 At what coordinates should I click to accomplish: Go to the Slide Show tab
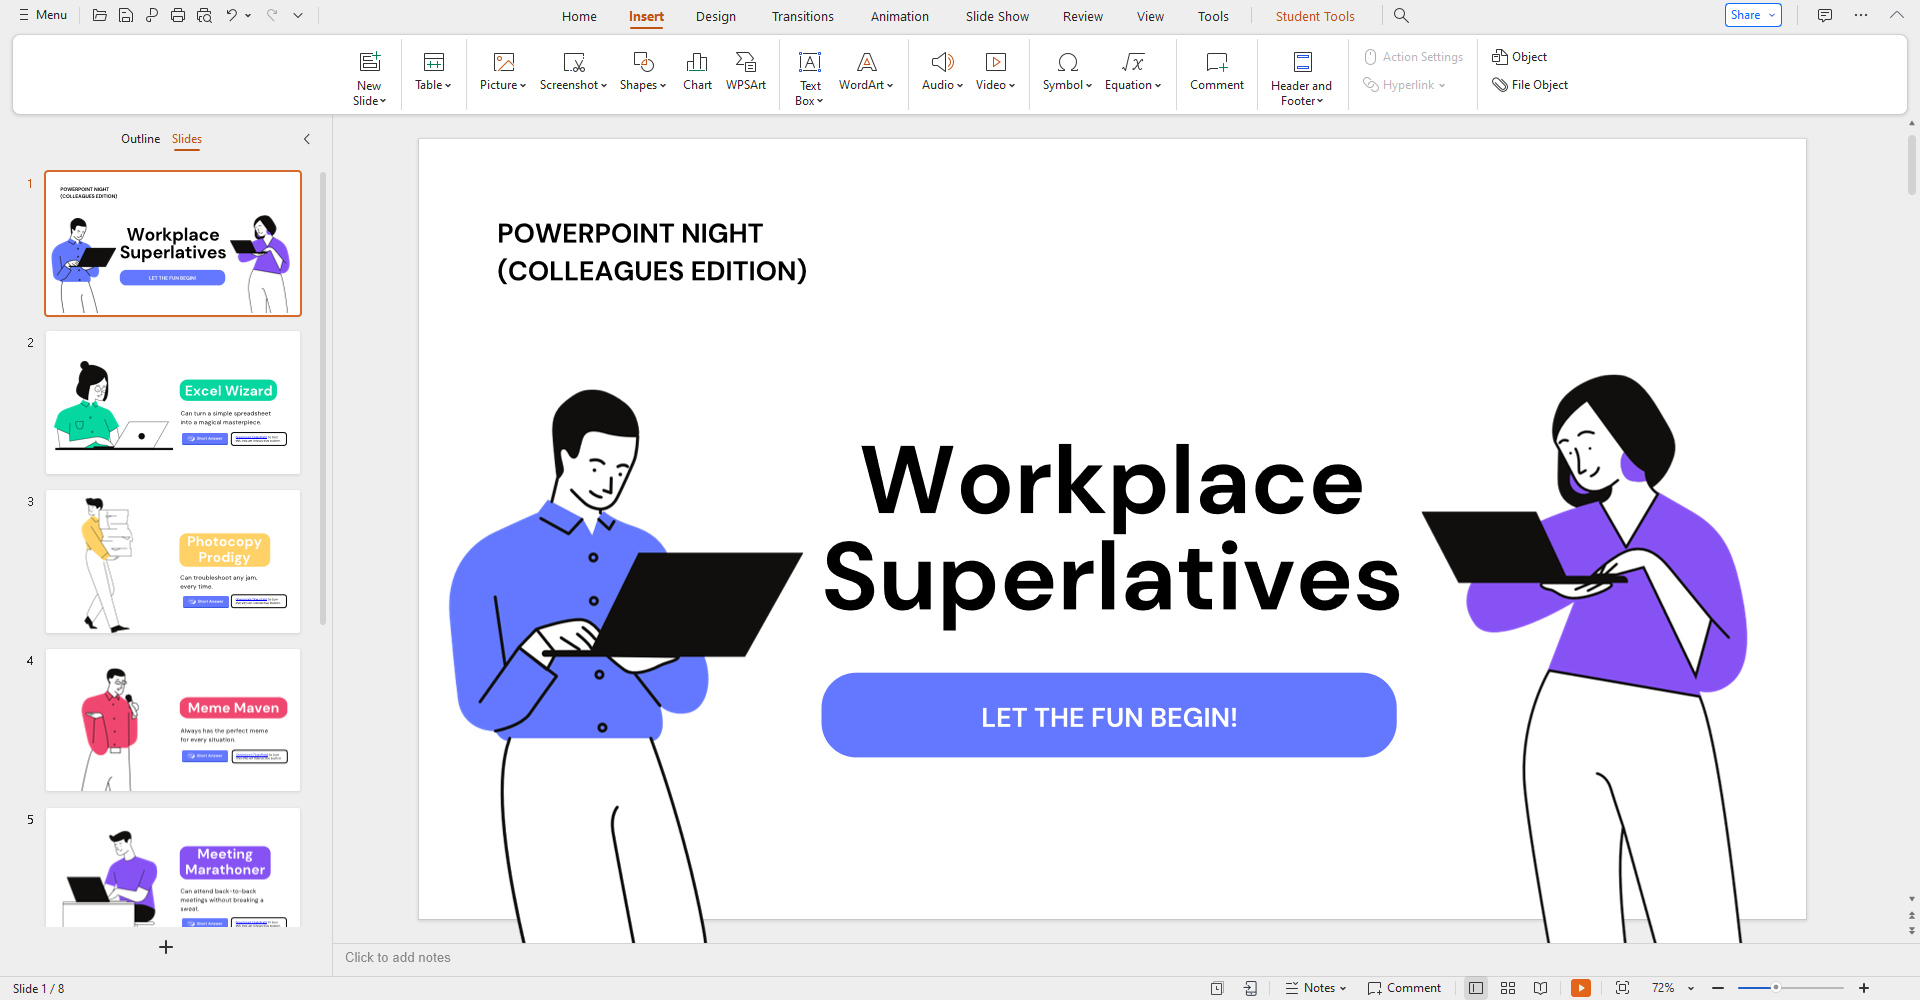pyautogui.click(x=997, y=16)
